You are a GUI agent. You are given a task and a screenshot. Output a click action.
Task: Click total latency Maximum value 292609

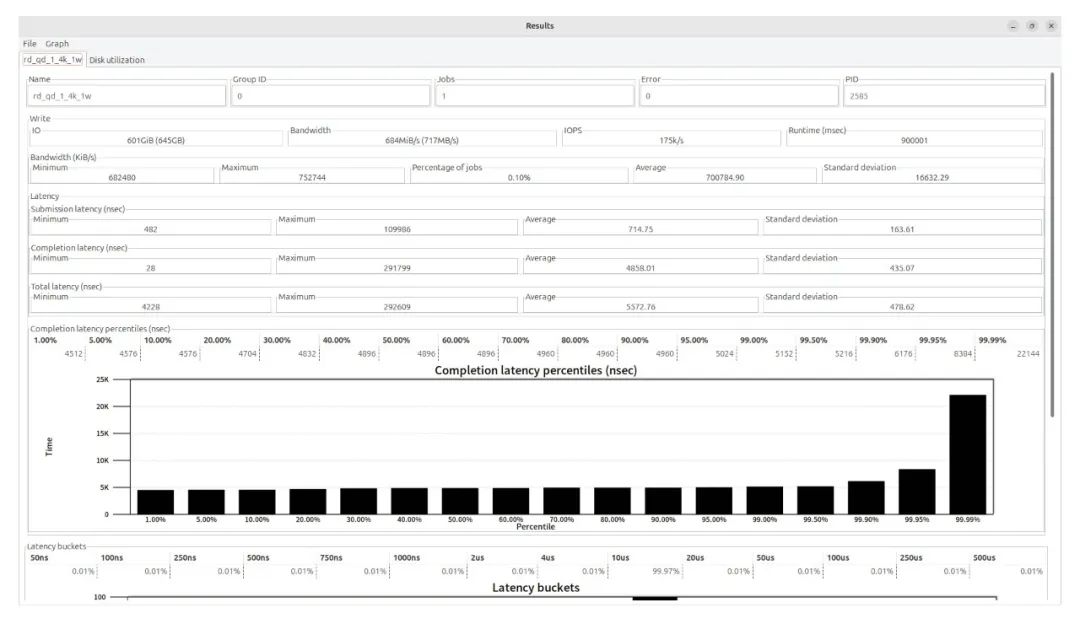pyautogui.click(x=397, y=306)
